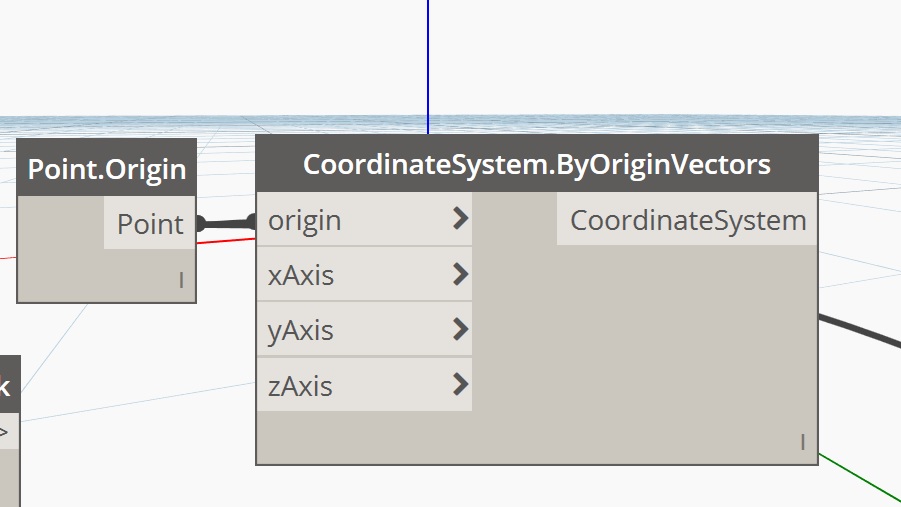Click the wire connecting Point to origin

[x=227, y=223]
